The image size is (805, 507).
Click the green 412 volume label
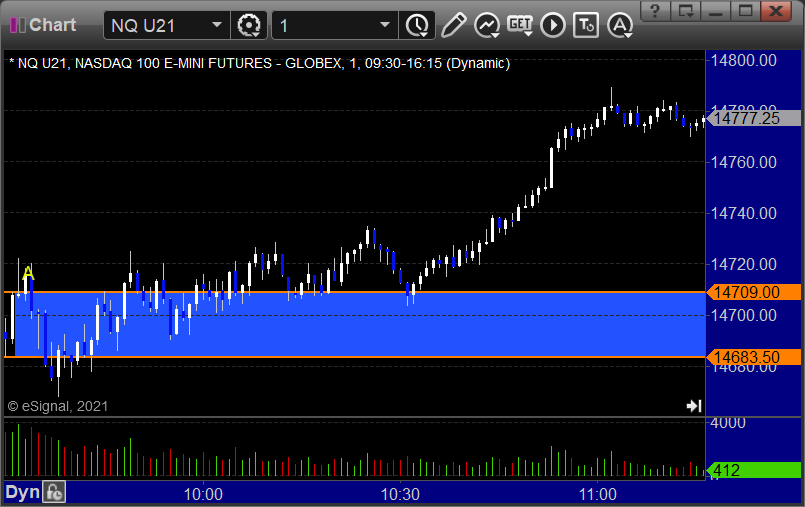point(754,470)
